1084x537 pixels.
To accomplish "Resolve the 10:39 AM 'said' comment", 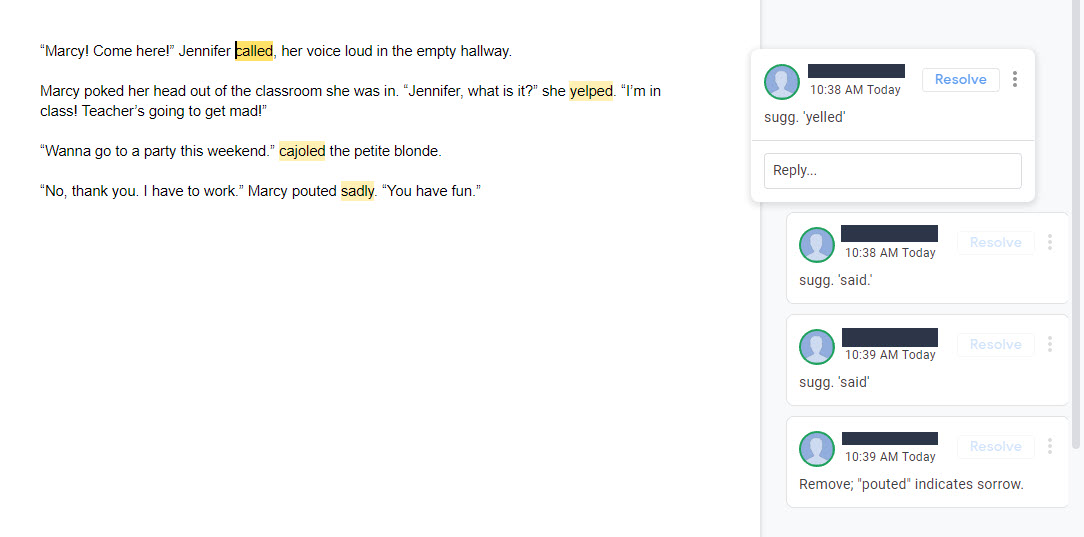I will click(996, 344).
